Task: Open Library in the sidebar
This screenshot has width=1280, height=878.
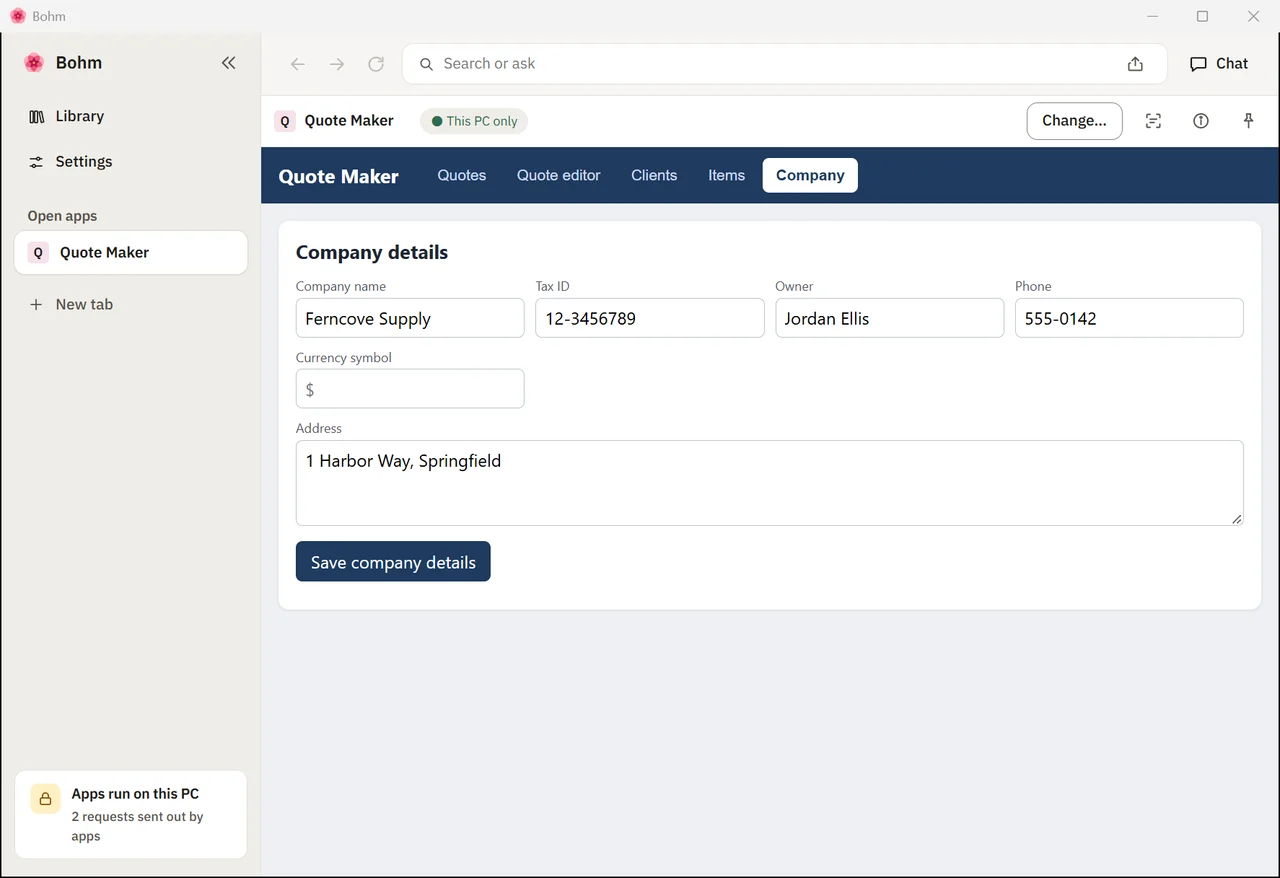Action: (131, 116)
